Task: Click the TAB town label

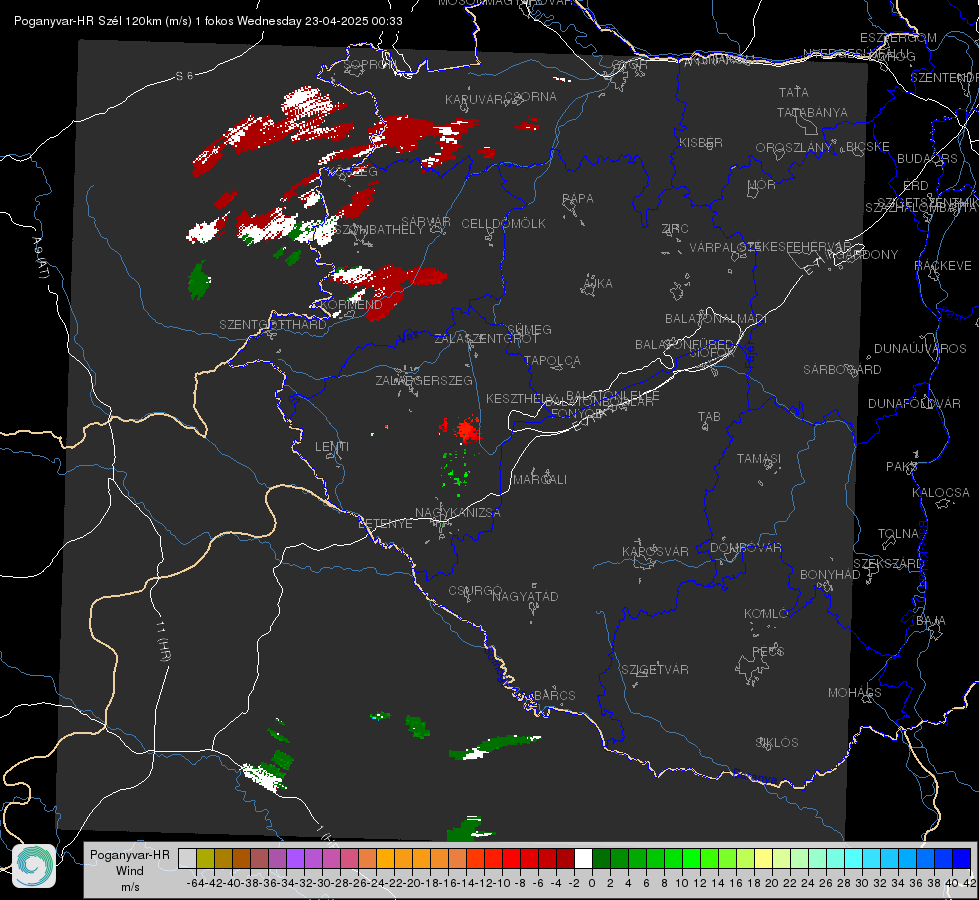Action: click(x=709, y=417)
